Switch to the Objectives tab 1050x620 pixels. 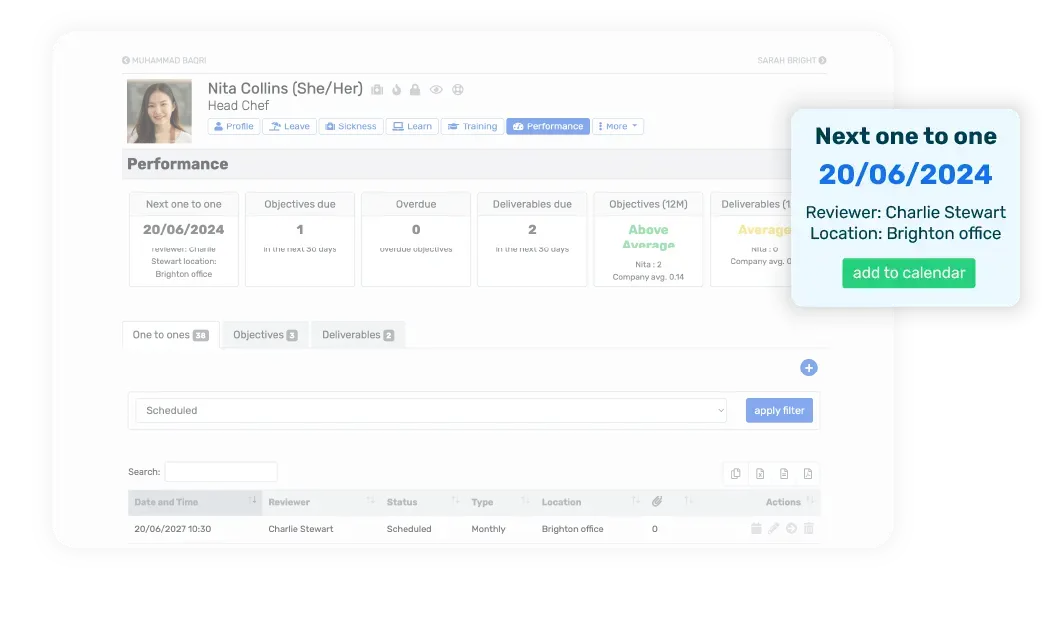264,335
